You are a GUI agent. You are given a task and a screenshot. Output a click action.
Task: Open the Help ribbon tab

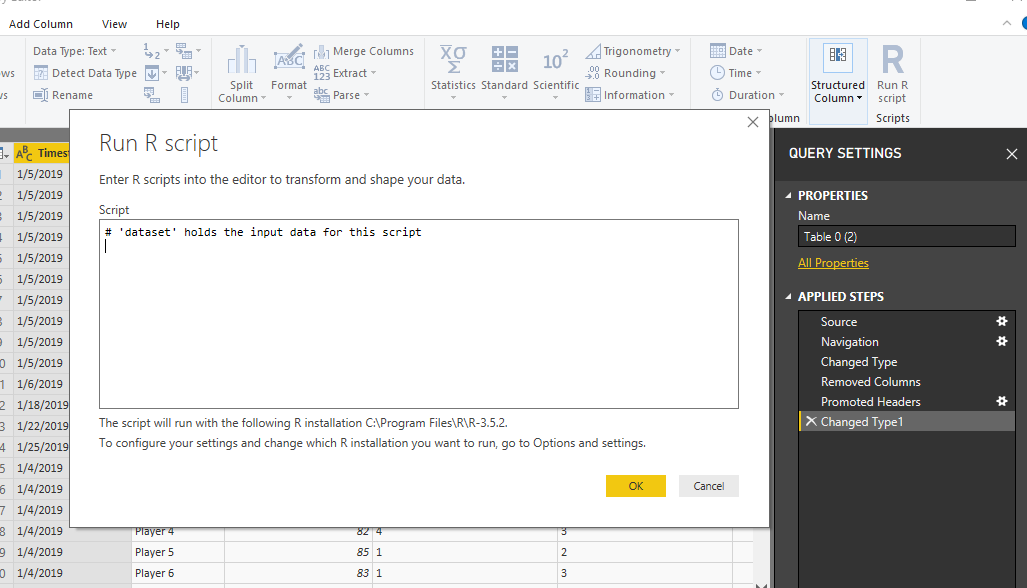coord(168,24)
